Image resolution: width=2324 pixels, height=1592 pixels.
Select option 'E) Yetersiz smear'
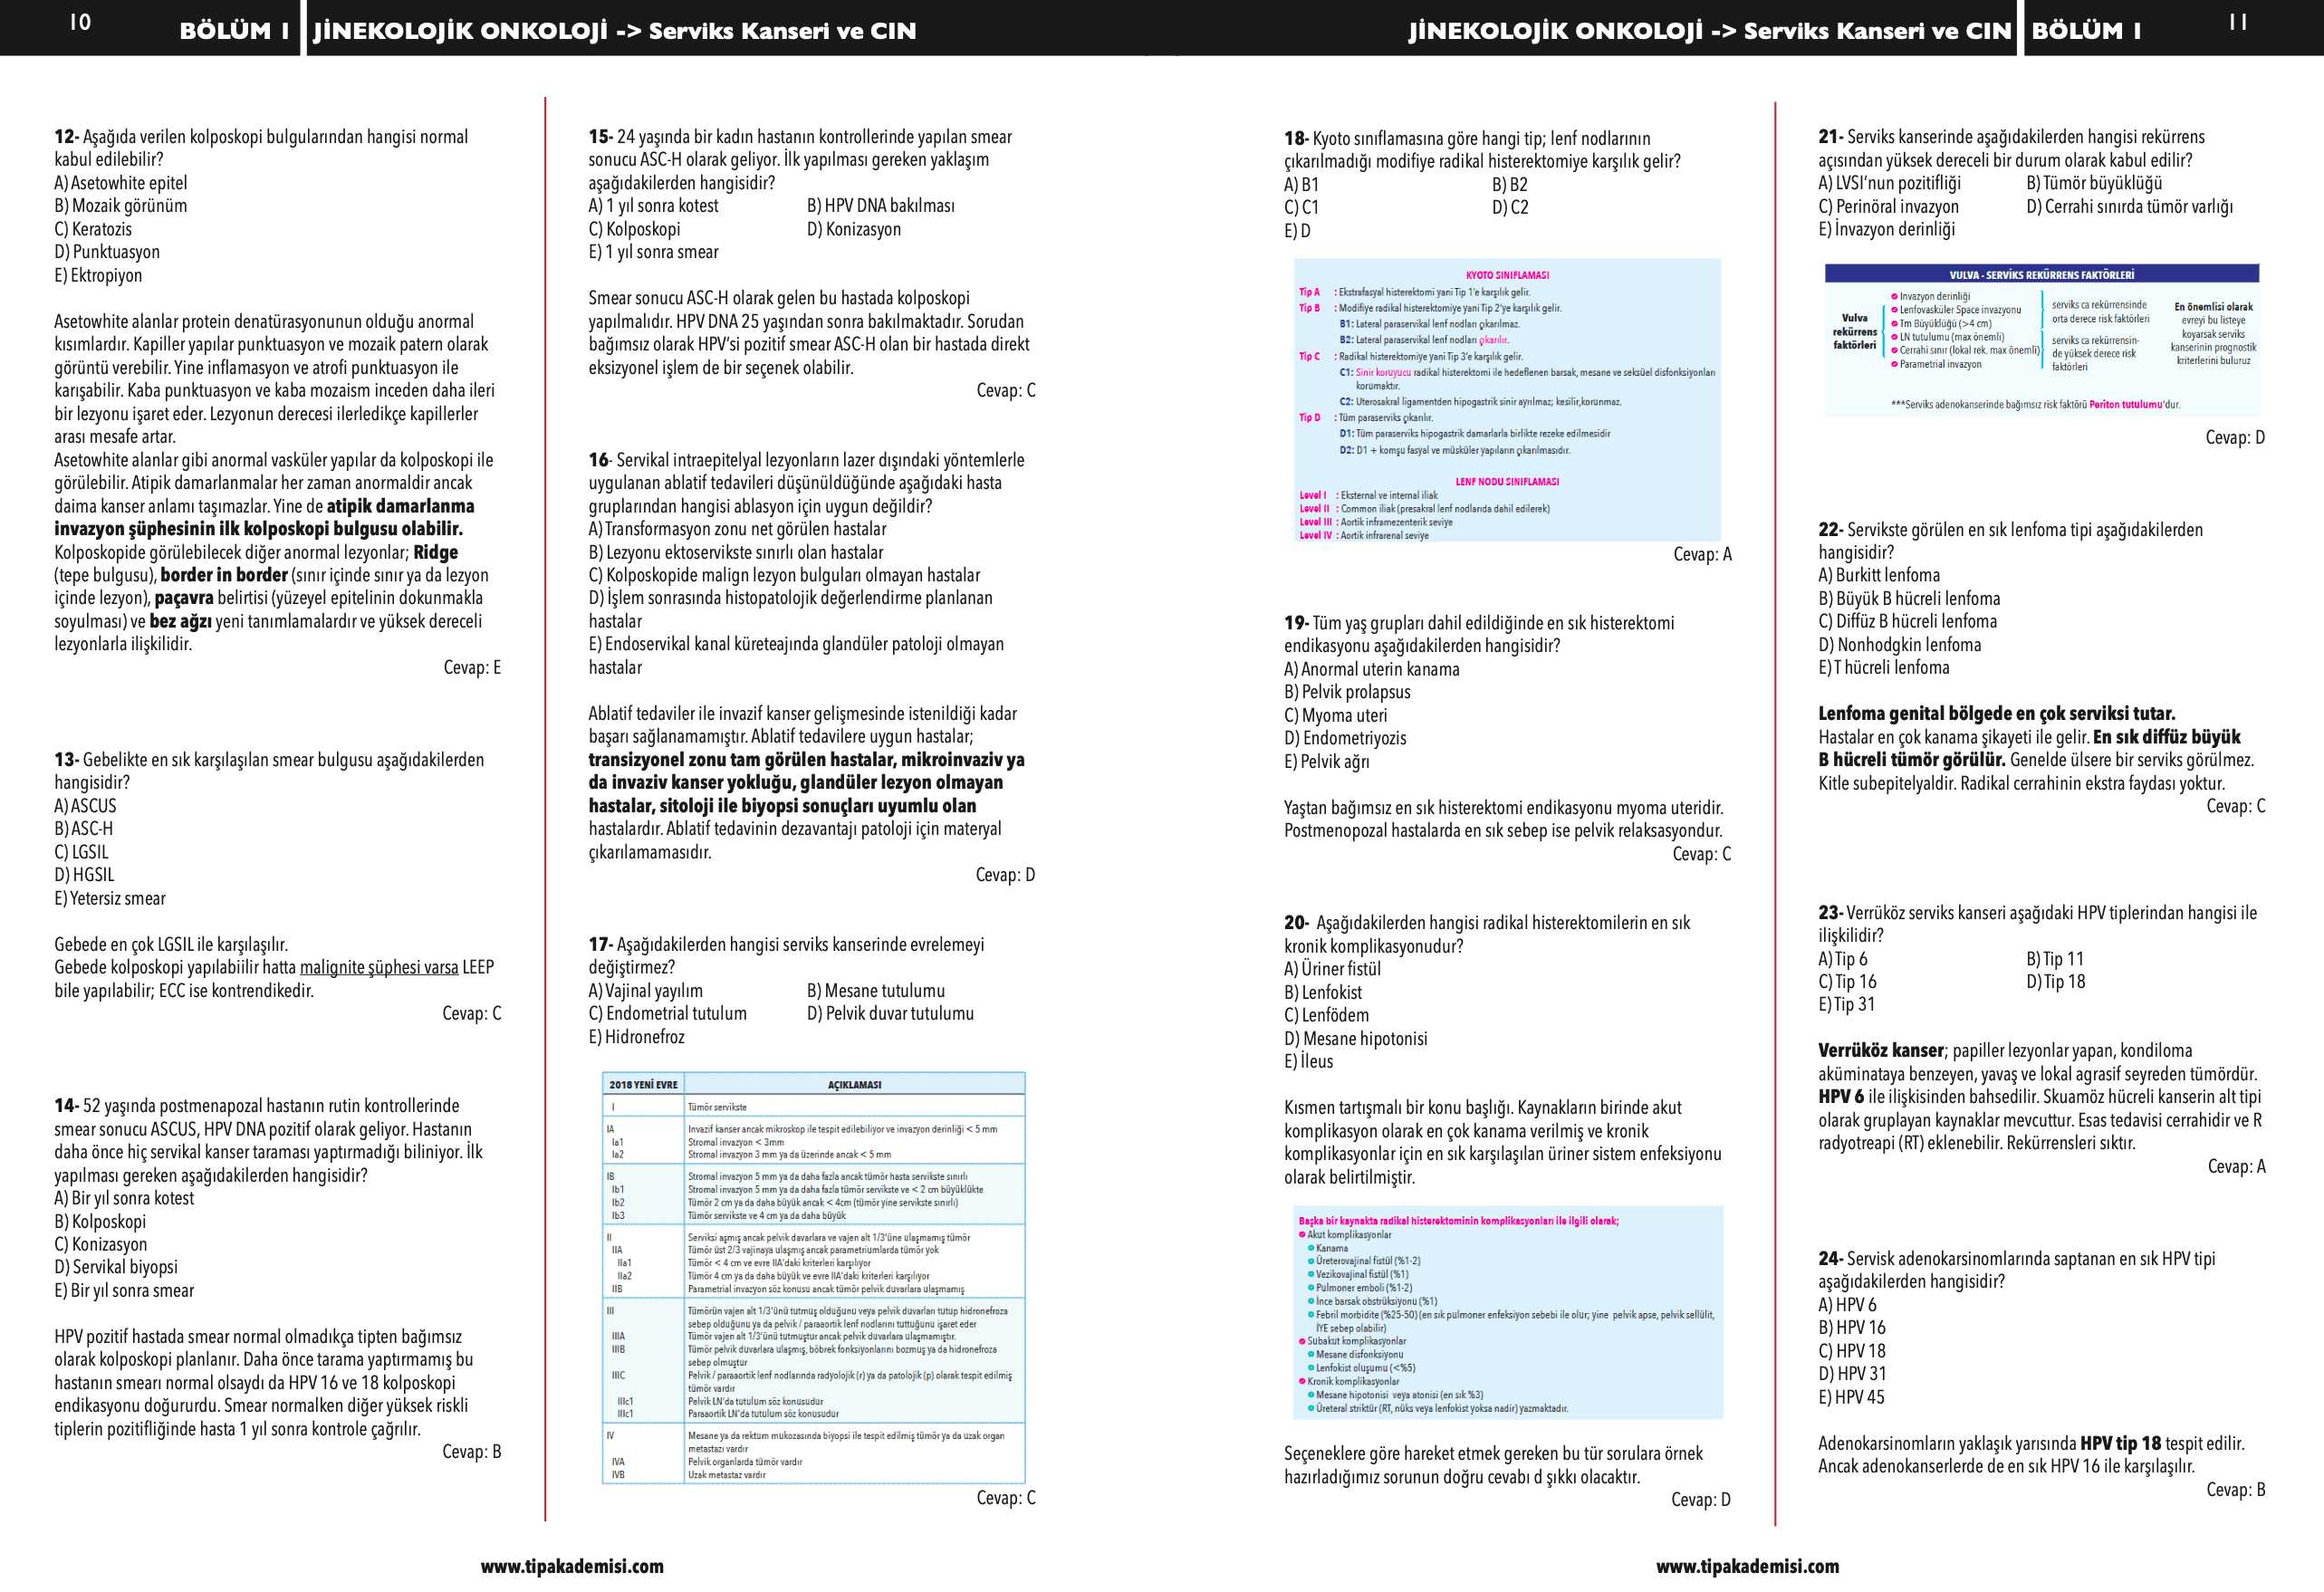[110, 898]
